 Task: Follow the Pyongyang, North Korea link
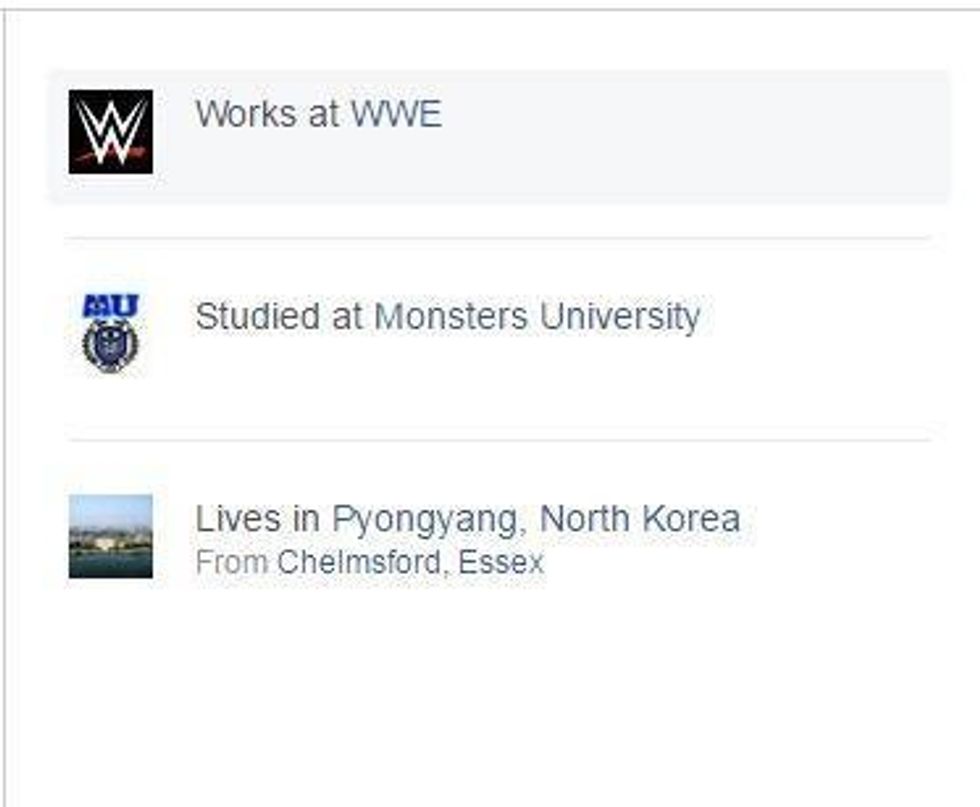click(536, 519)
